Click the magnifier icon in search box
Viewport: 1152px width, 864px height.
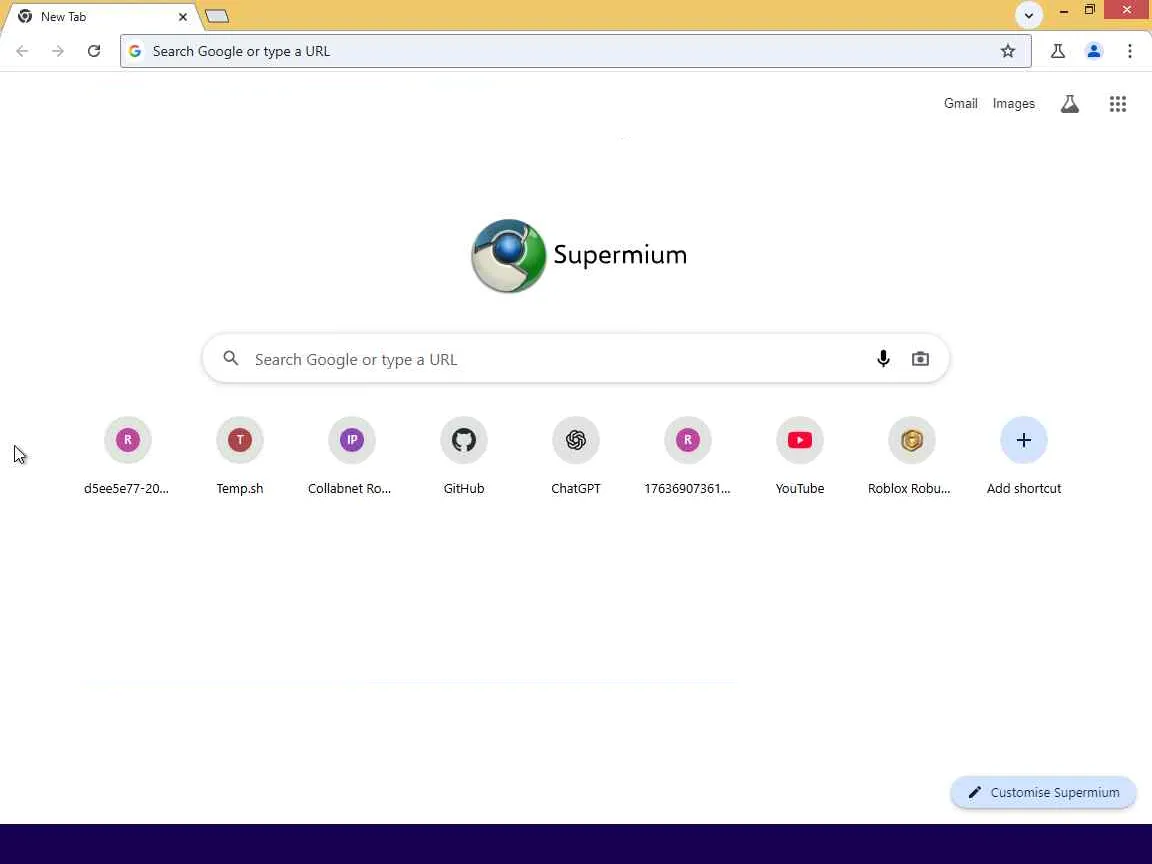click(231, 358)
